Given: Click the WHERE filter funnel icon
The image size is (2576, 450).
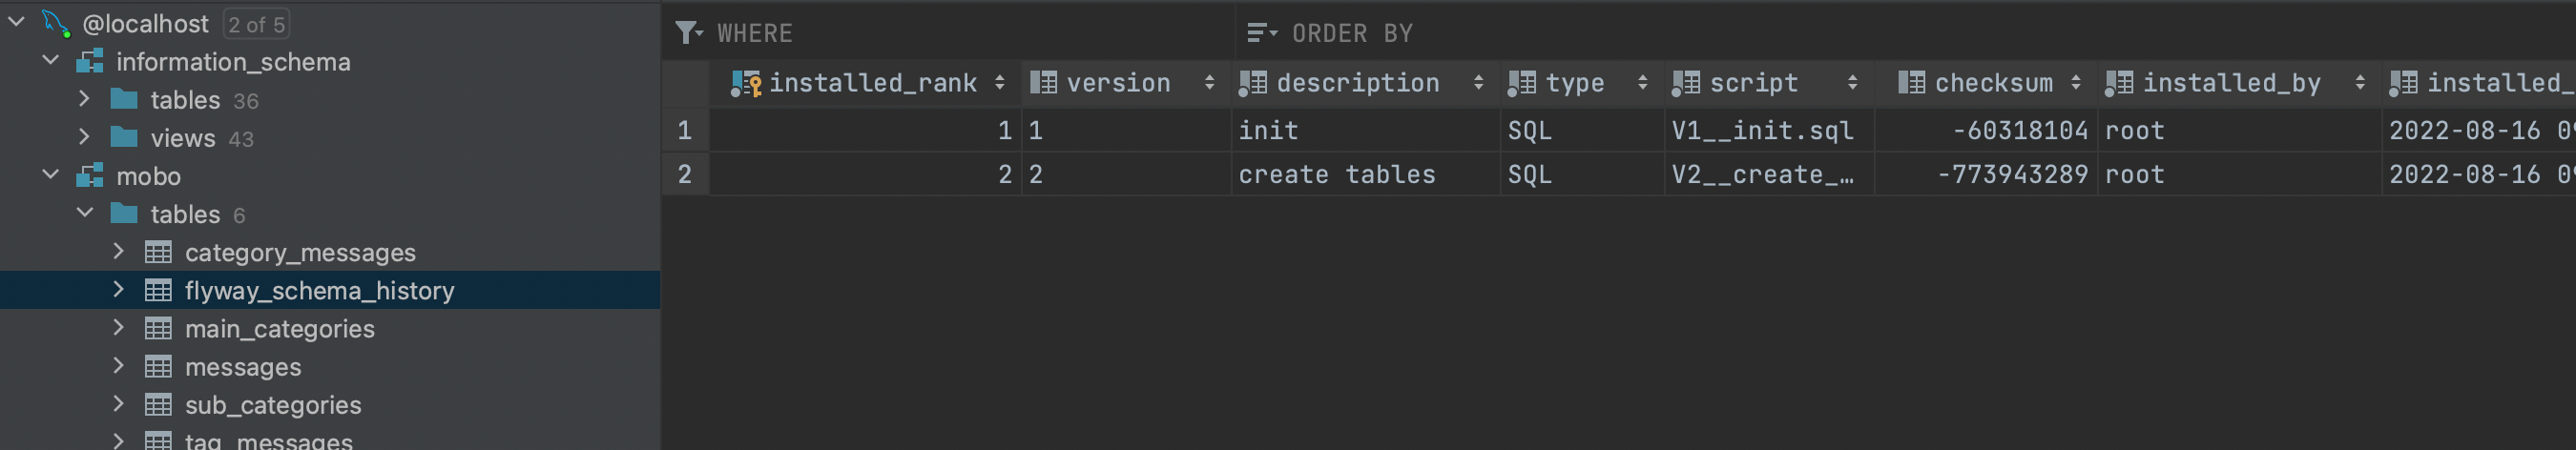Looking at the screenshot, I should click(689, 33).
